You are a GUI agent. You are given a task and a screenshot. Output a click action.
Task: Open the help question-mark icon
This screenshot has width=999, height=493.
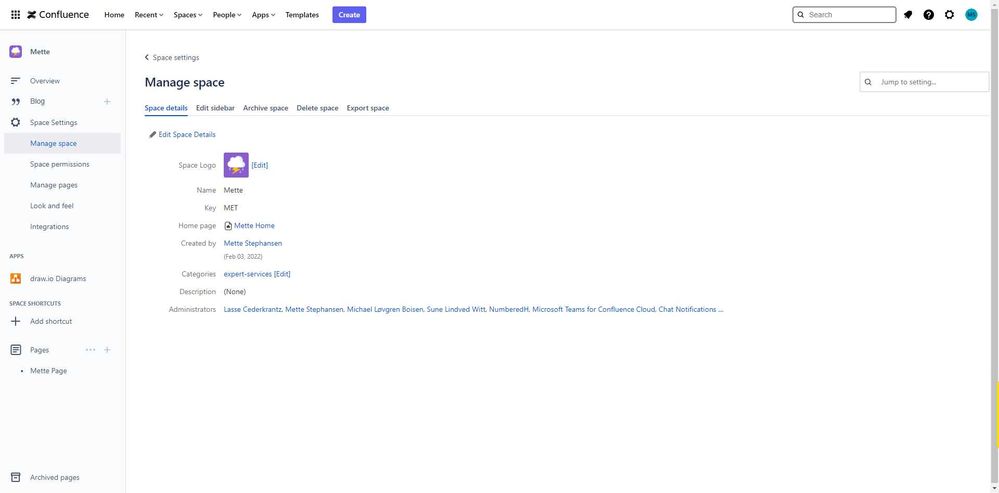[928, 15]
